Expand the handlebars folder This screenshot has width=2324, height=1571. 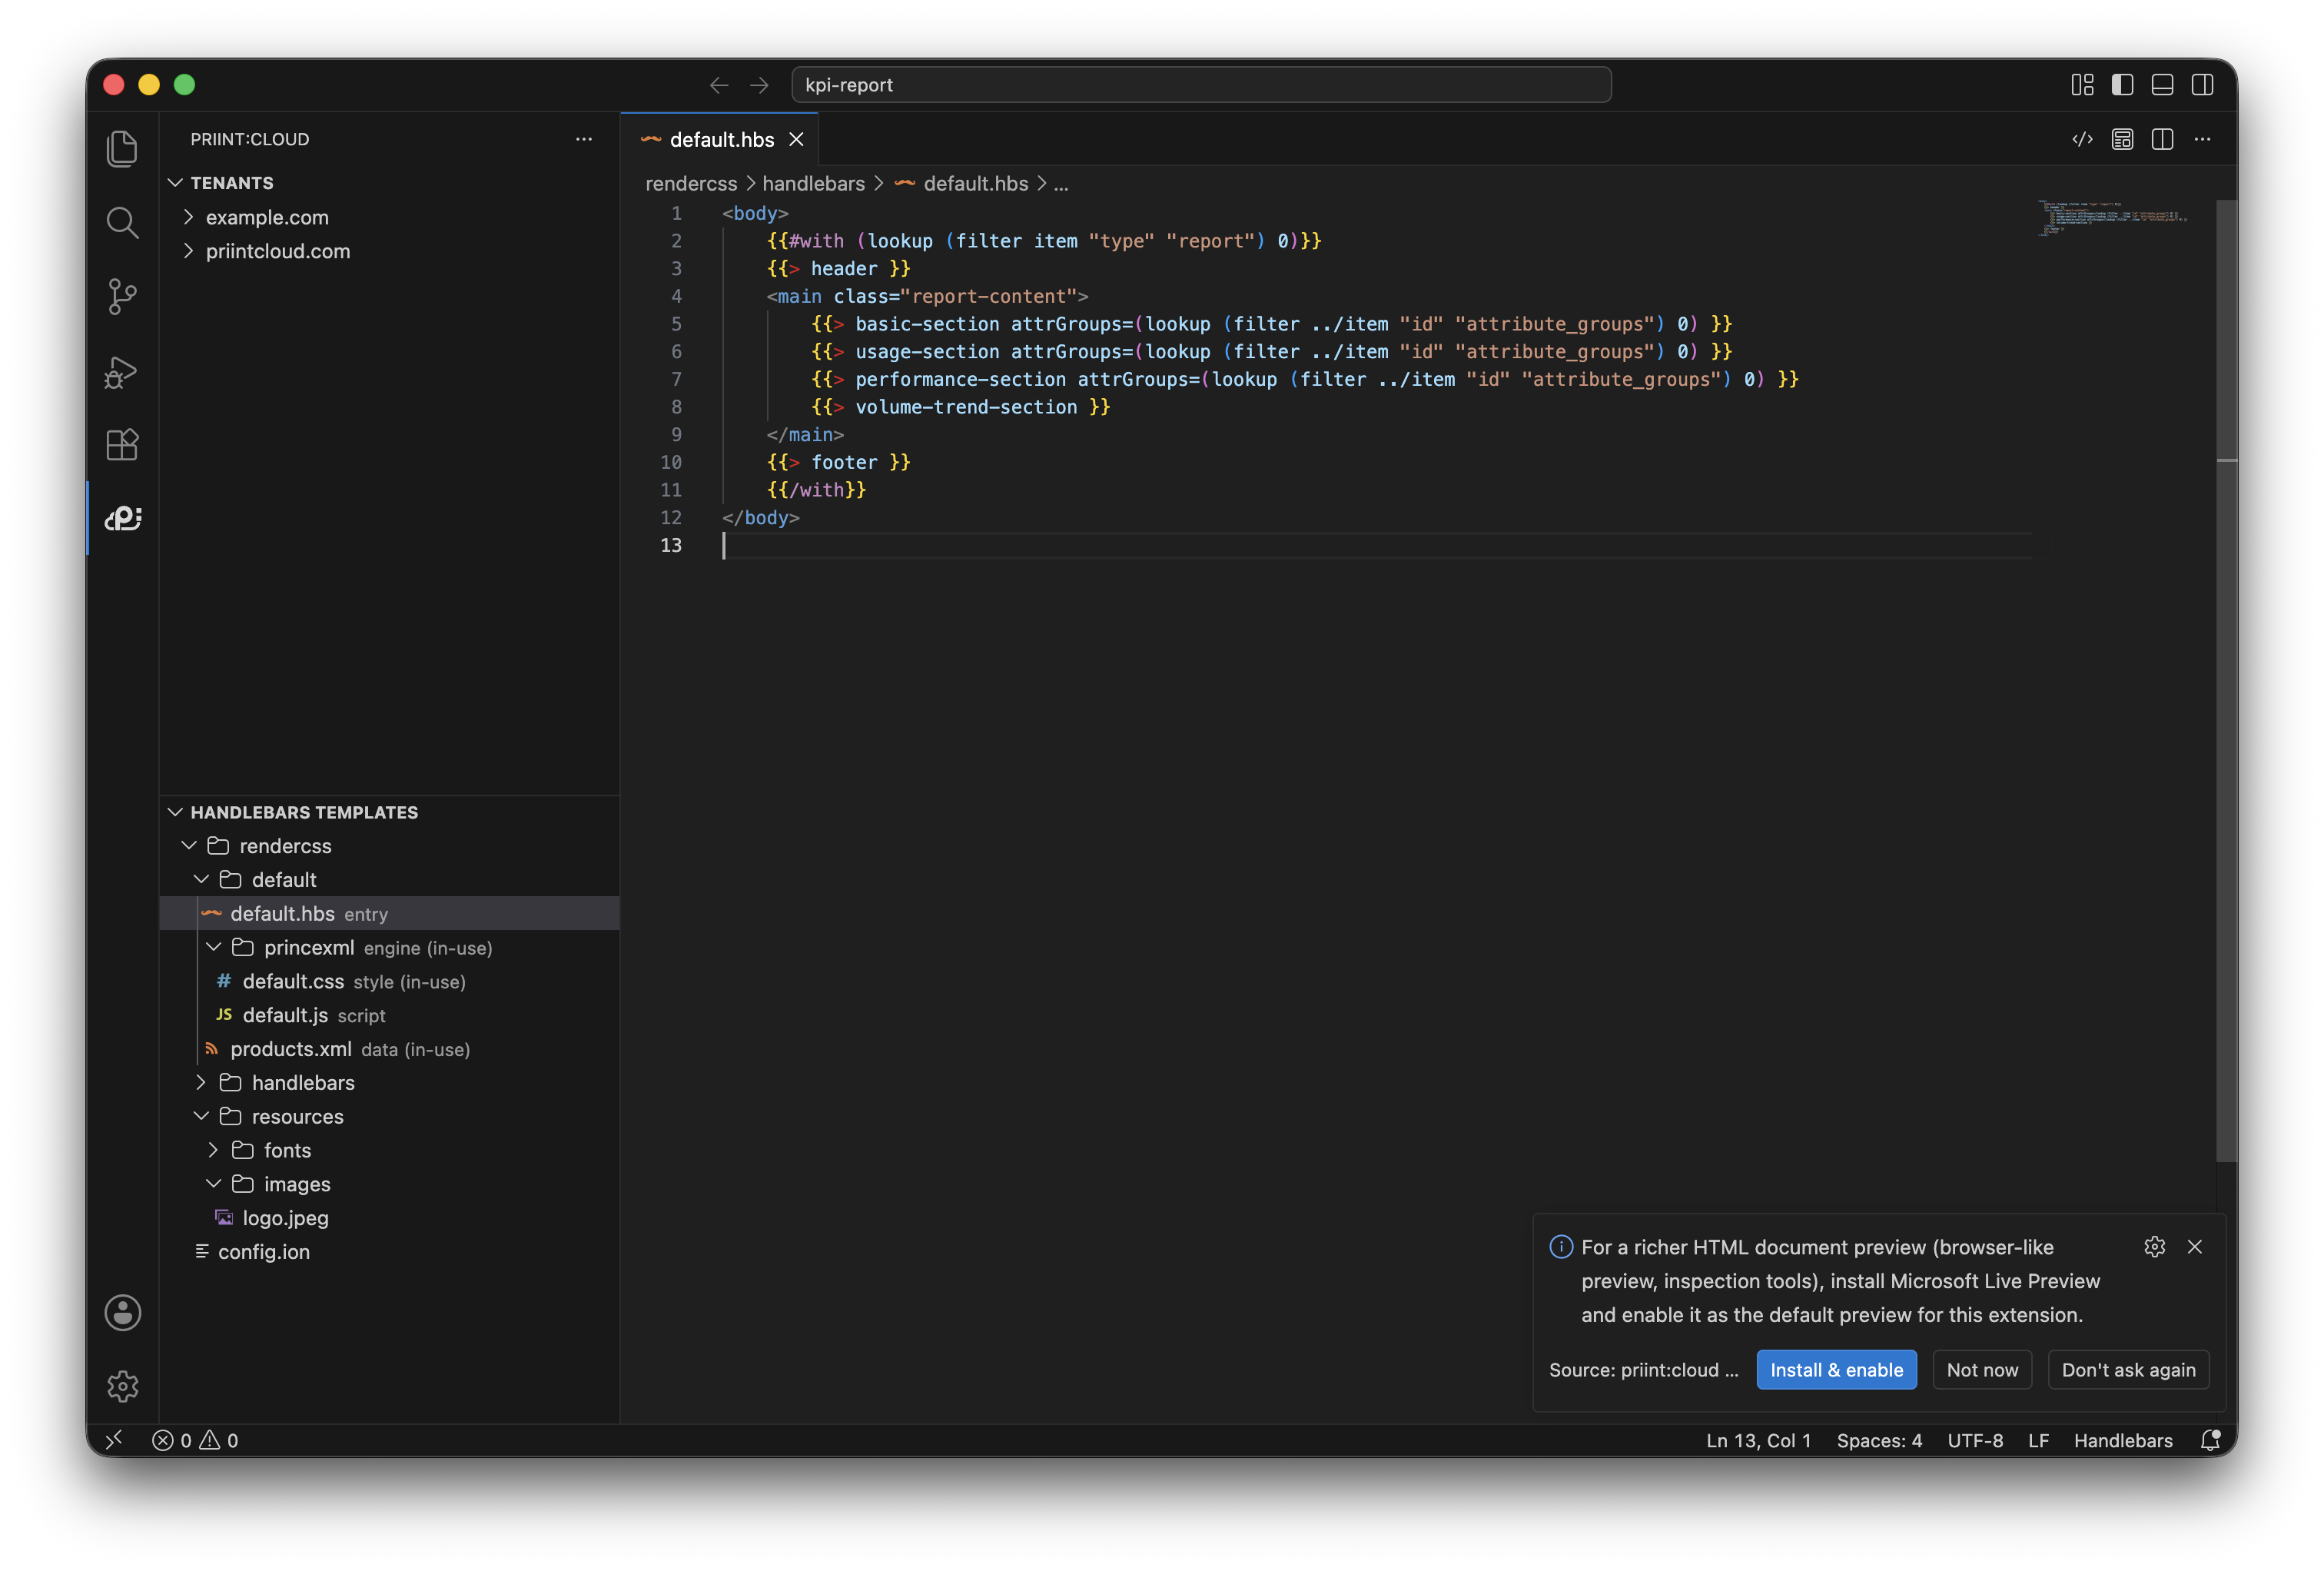pyautogui.click(x=389, y=1082)
